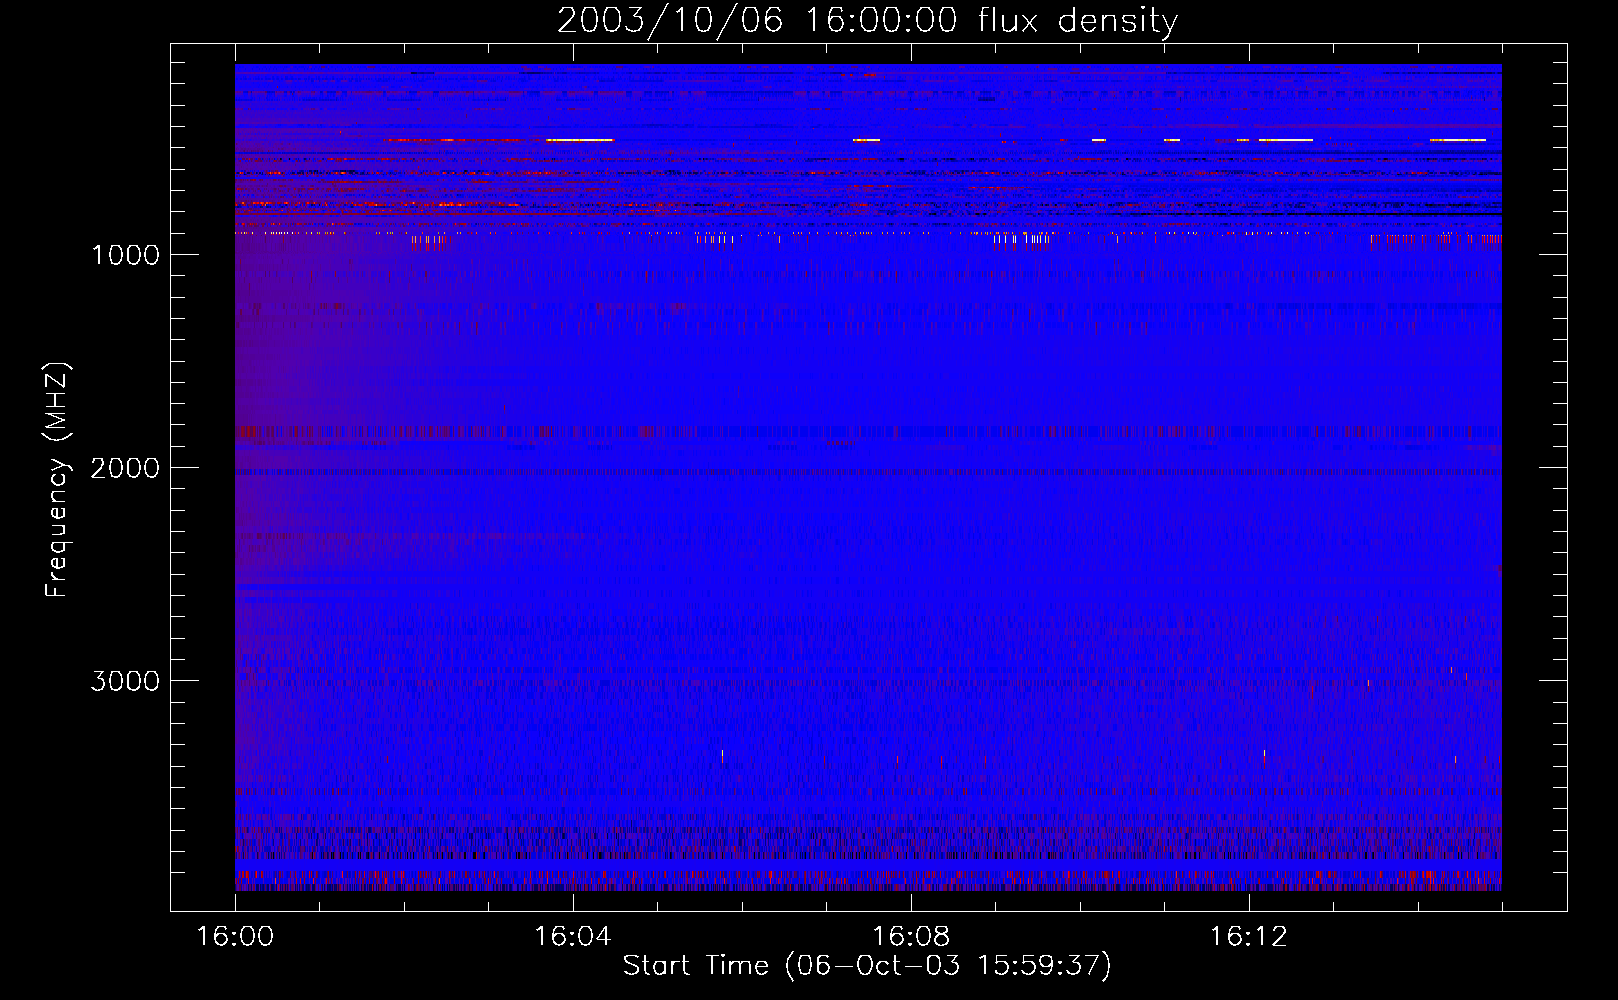Click the 16:08 time tick label
This screenshot has height=1000, width=1618.
[910, 937]
